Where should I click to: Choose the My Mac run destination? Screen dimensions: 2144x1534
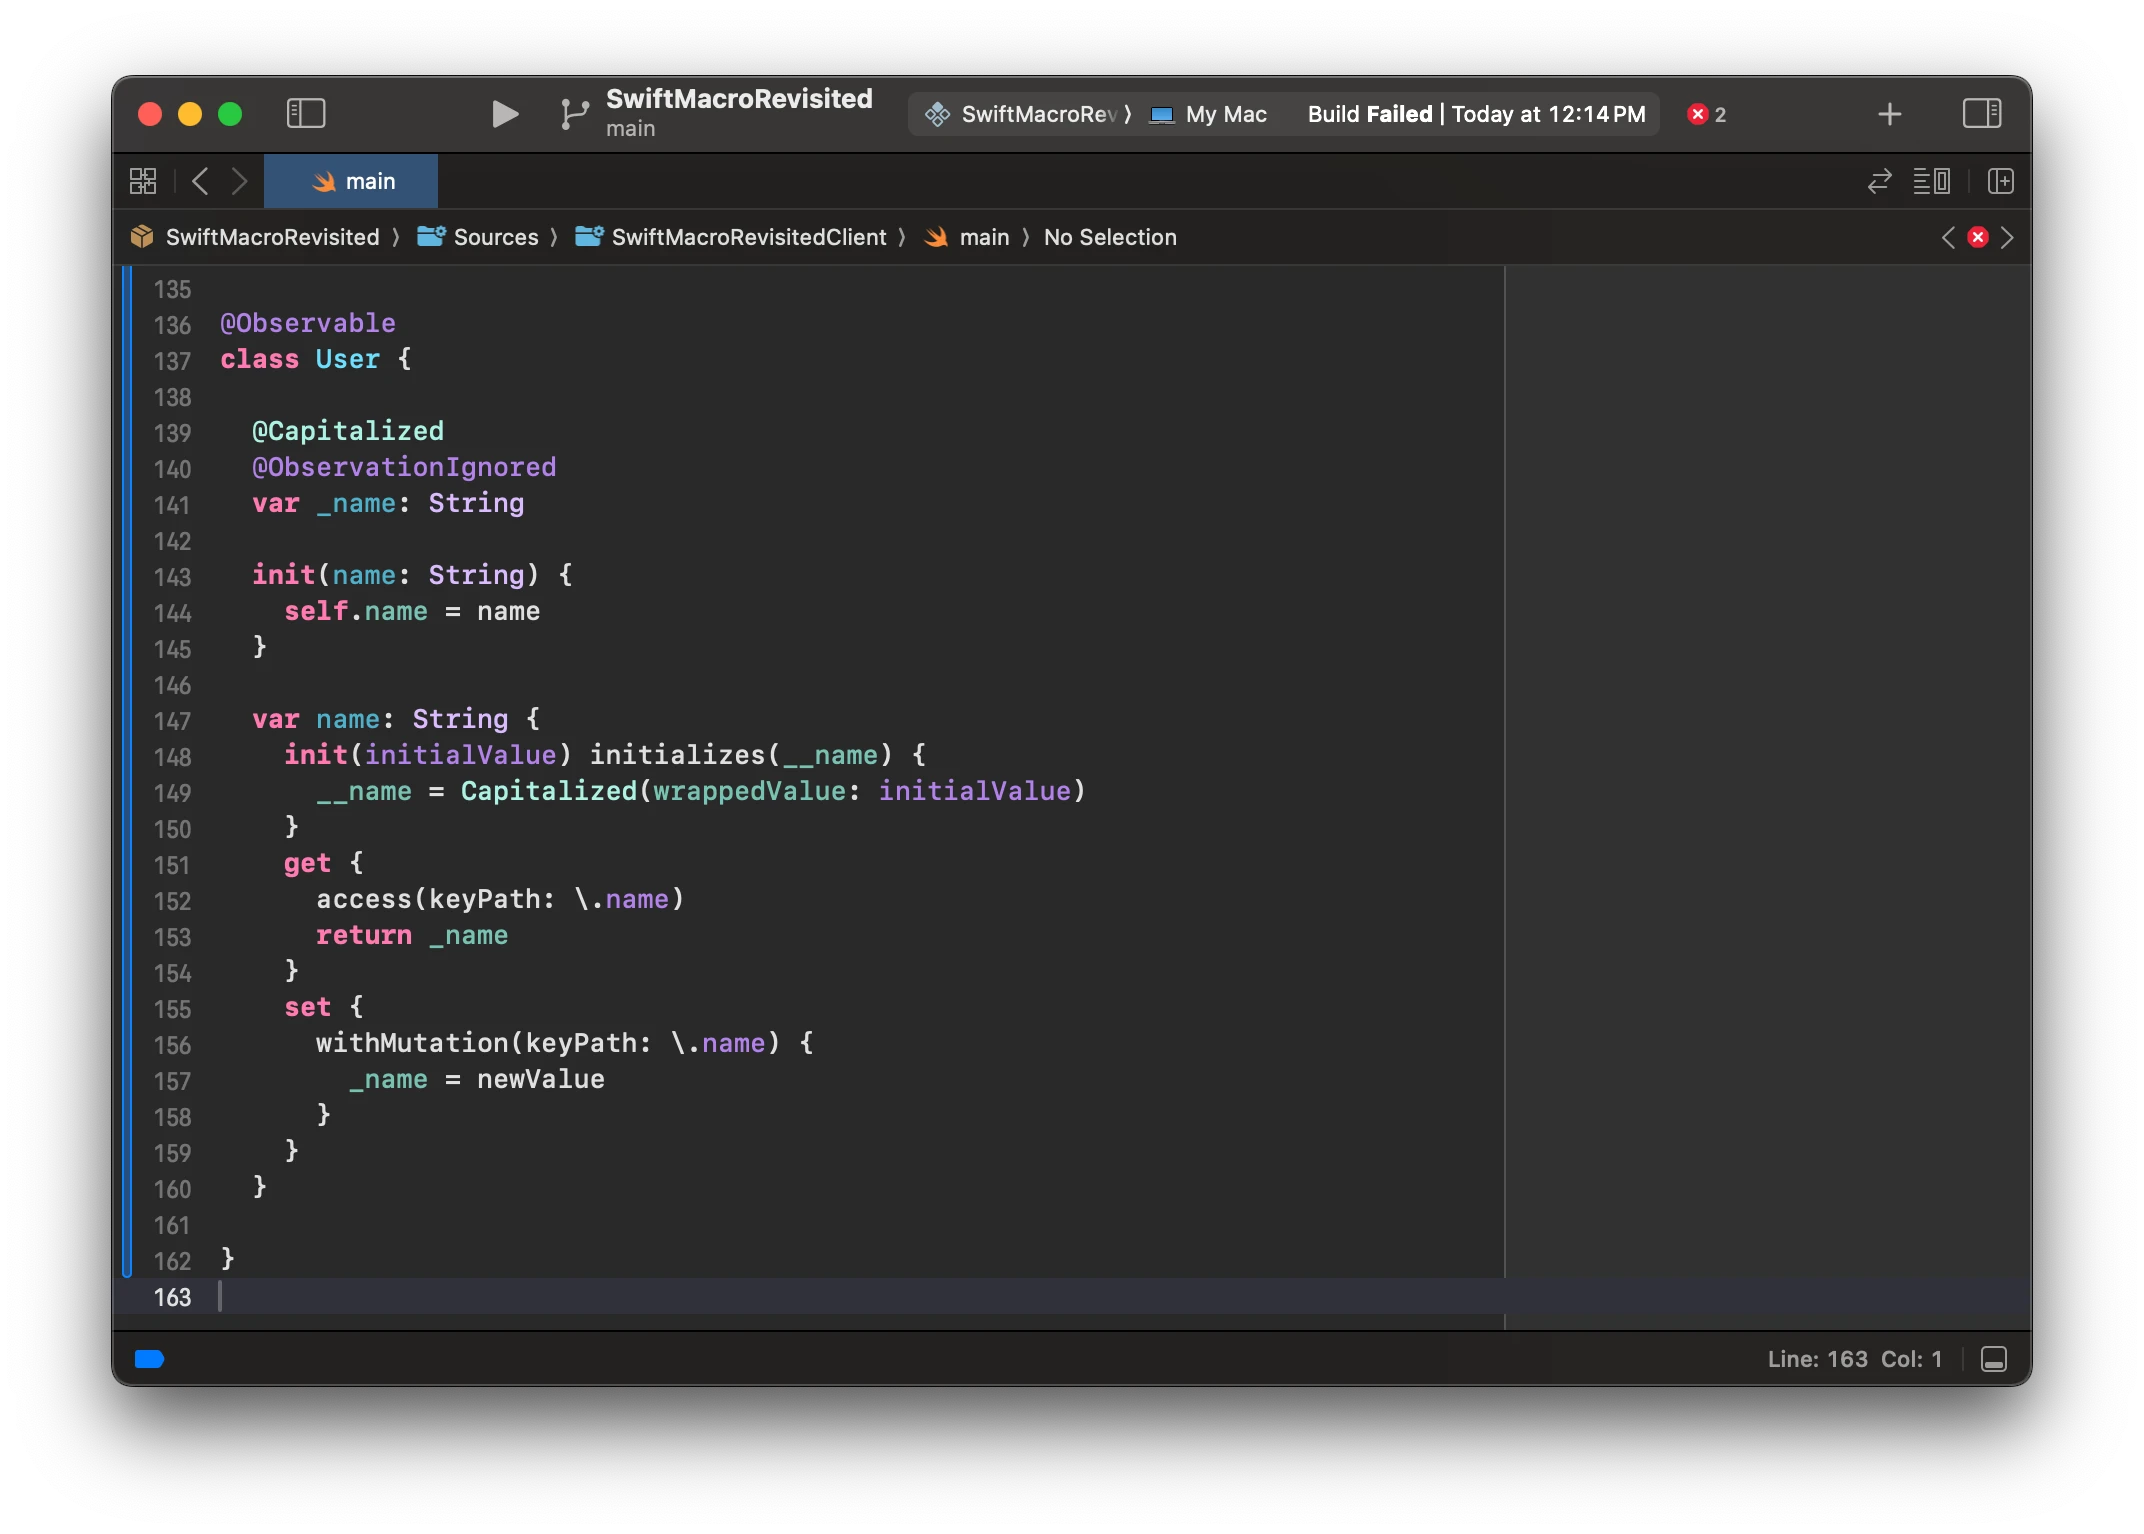click(1209, 114)
